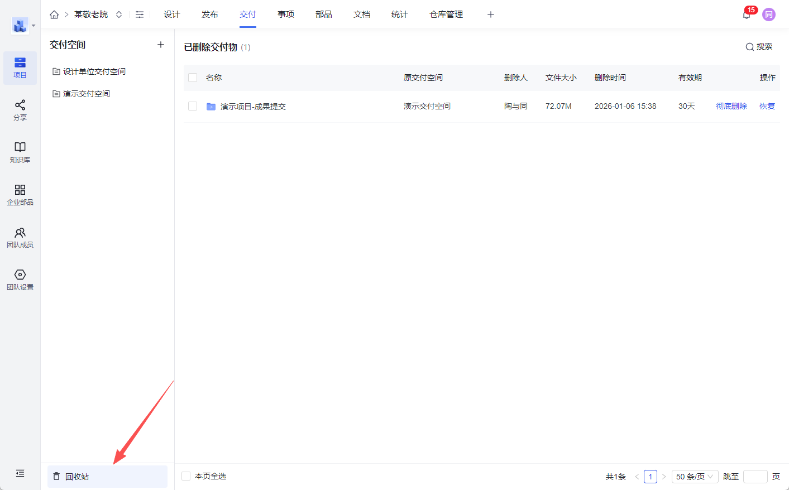Click the page jump input field
The width and height of the screenshot is (789, 490).
(x=755, y=477)
